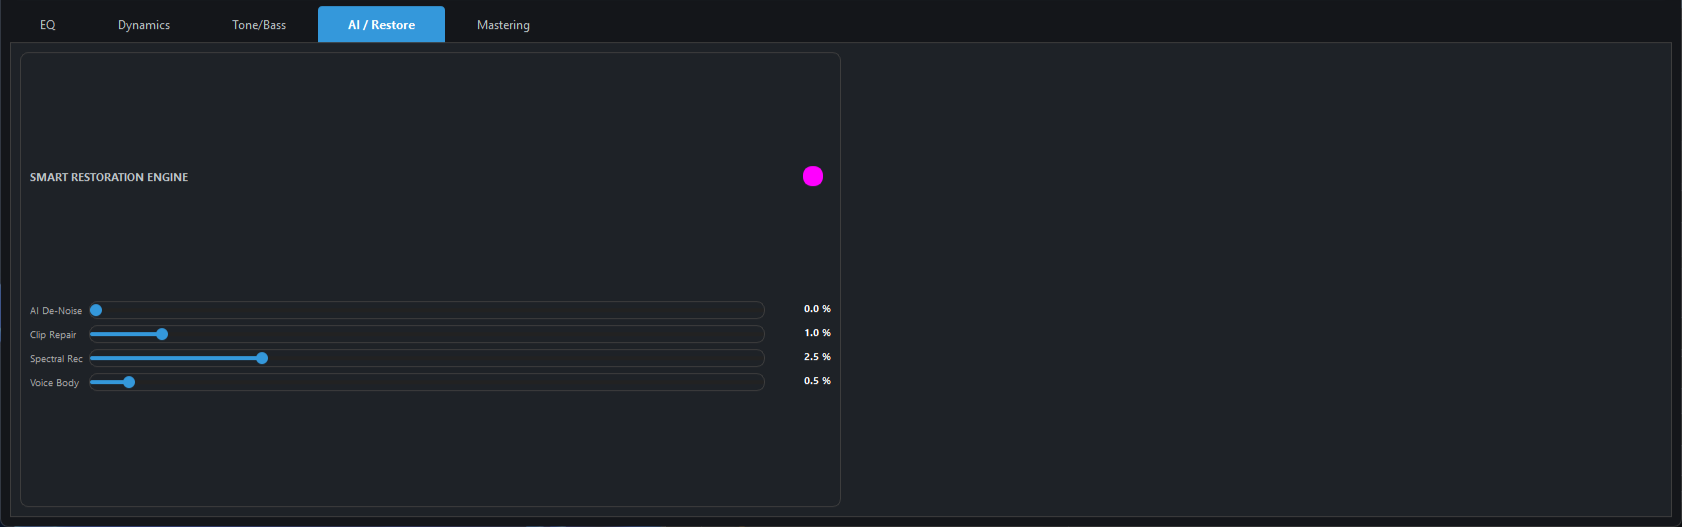Click the Voice Body label
1682x527 pixels.
[54, 383]
